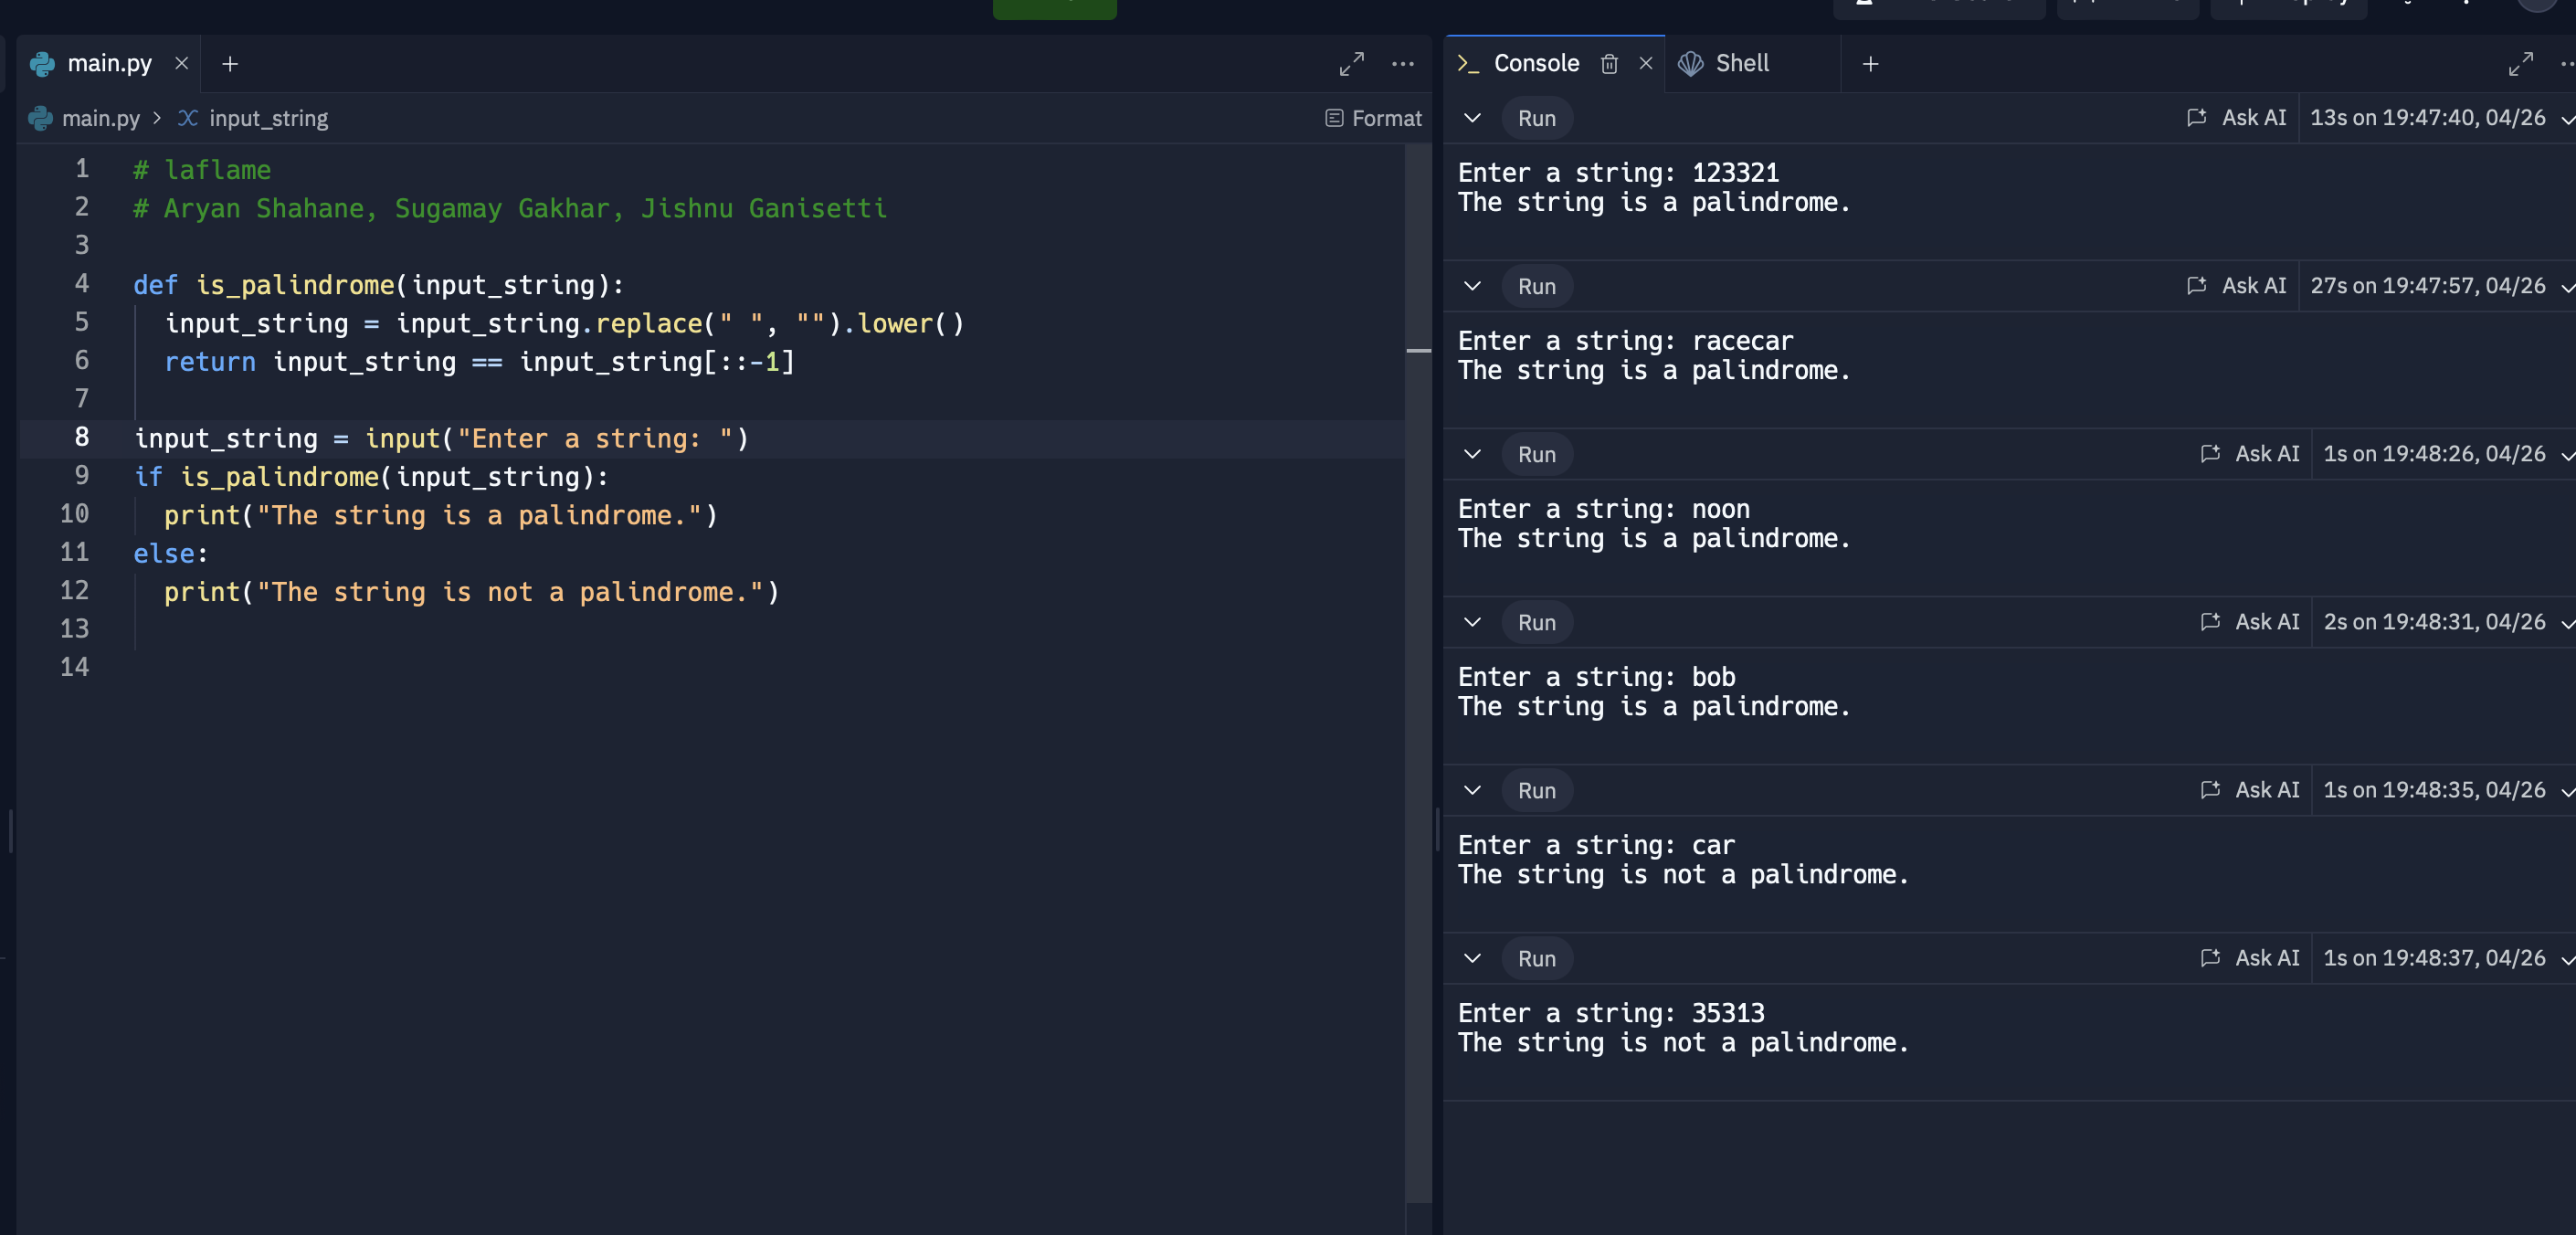2576x1235 pixels.
Task: Collapse the noon run output chevron
Action: click(1472, 454)
